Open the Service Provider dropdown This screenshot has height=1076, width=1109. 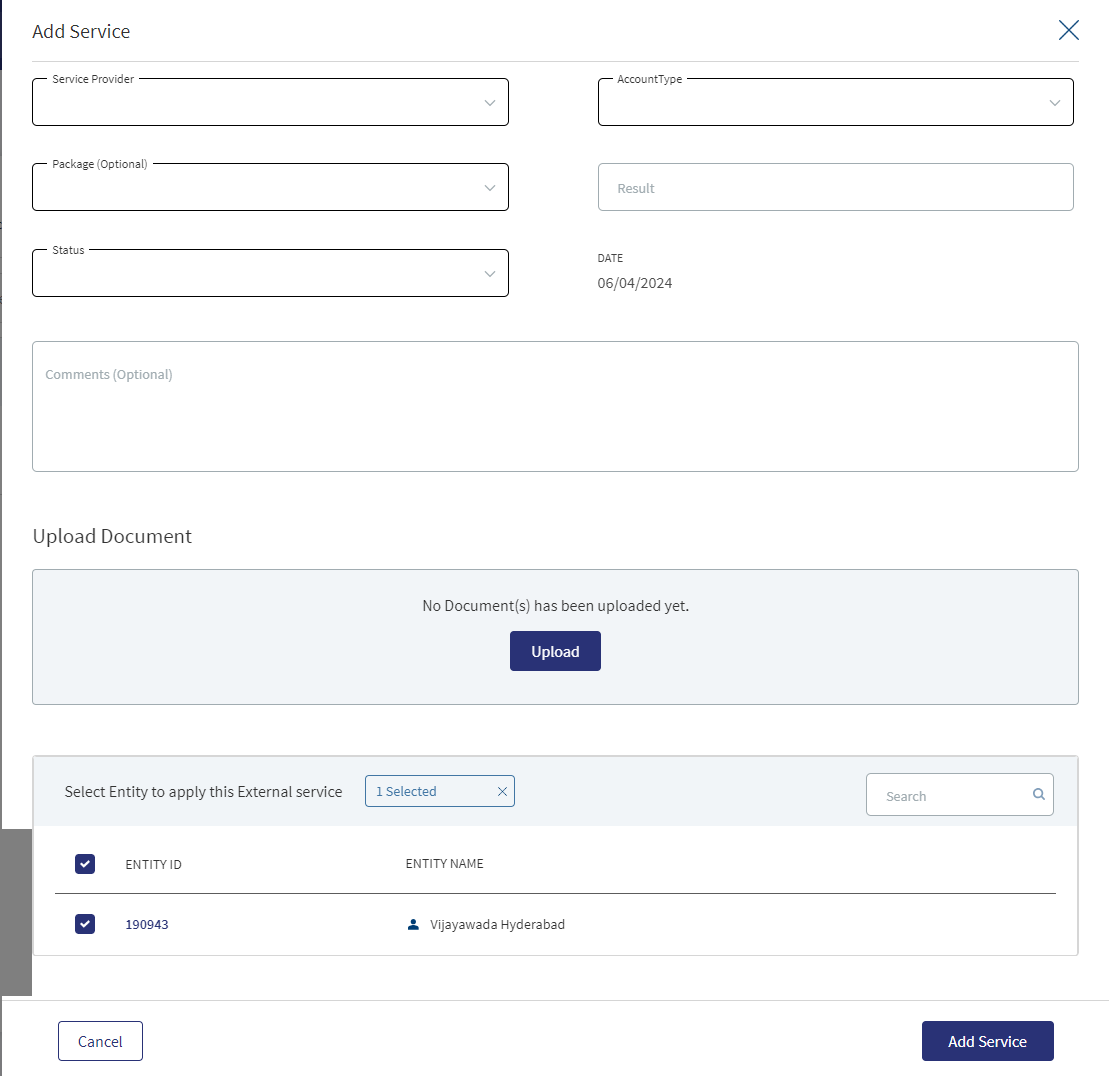click(x=270, y=102)
